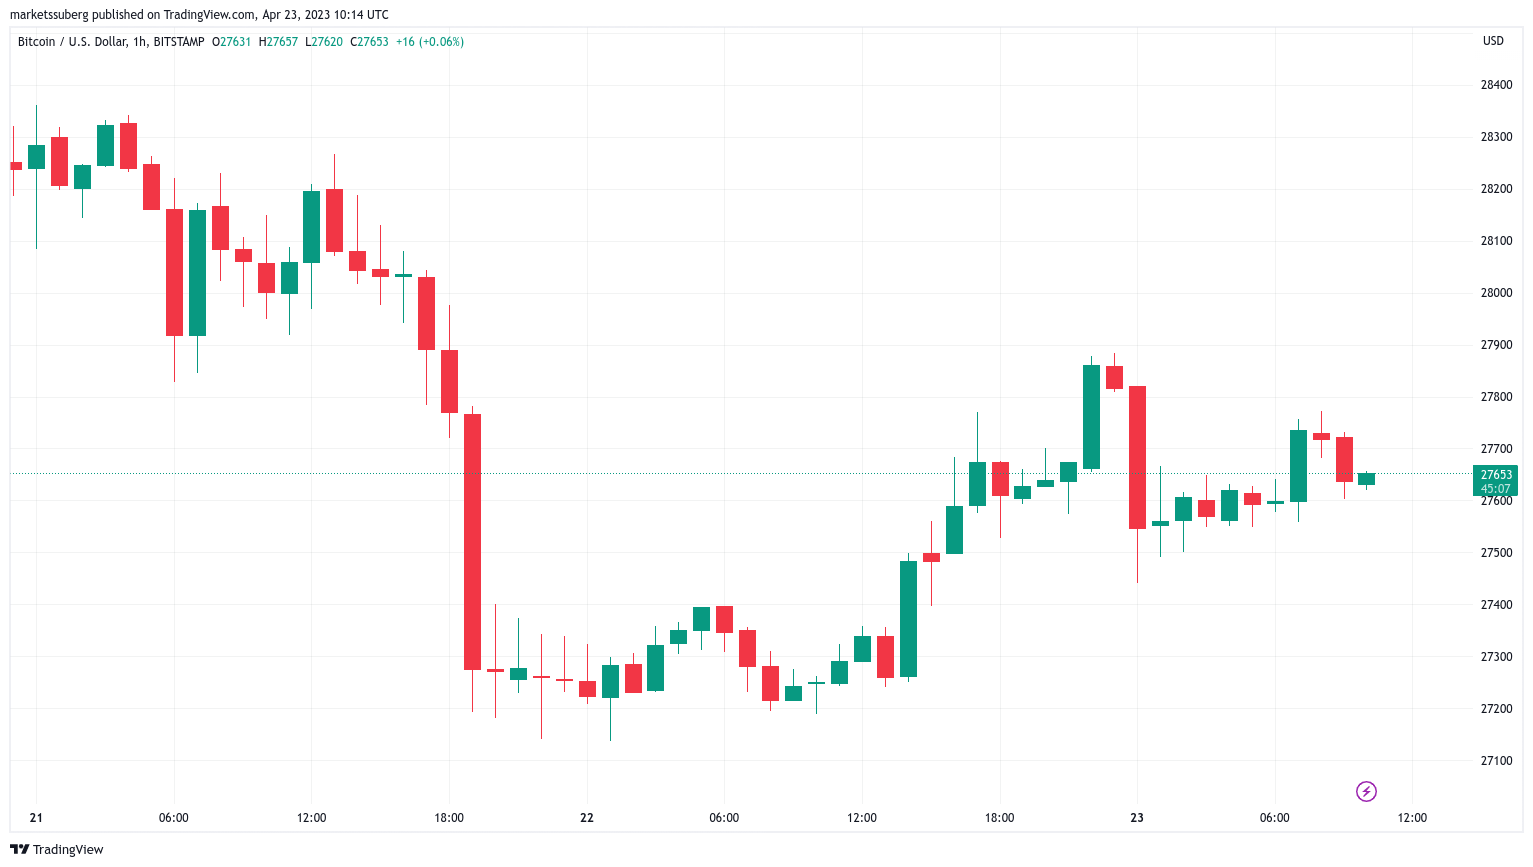Click date marker 21 on time axis
Image resolution: width=1533 pixels, height=867 pixels.
pyautogui.click(x=36, y=818)
